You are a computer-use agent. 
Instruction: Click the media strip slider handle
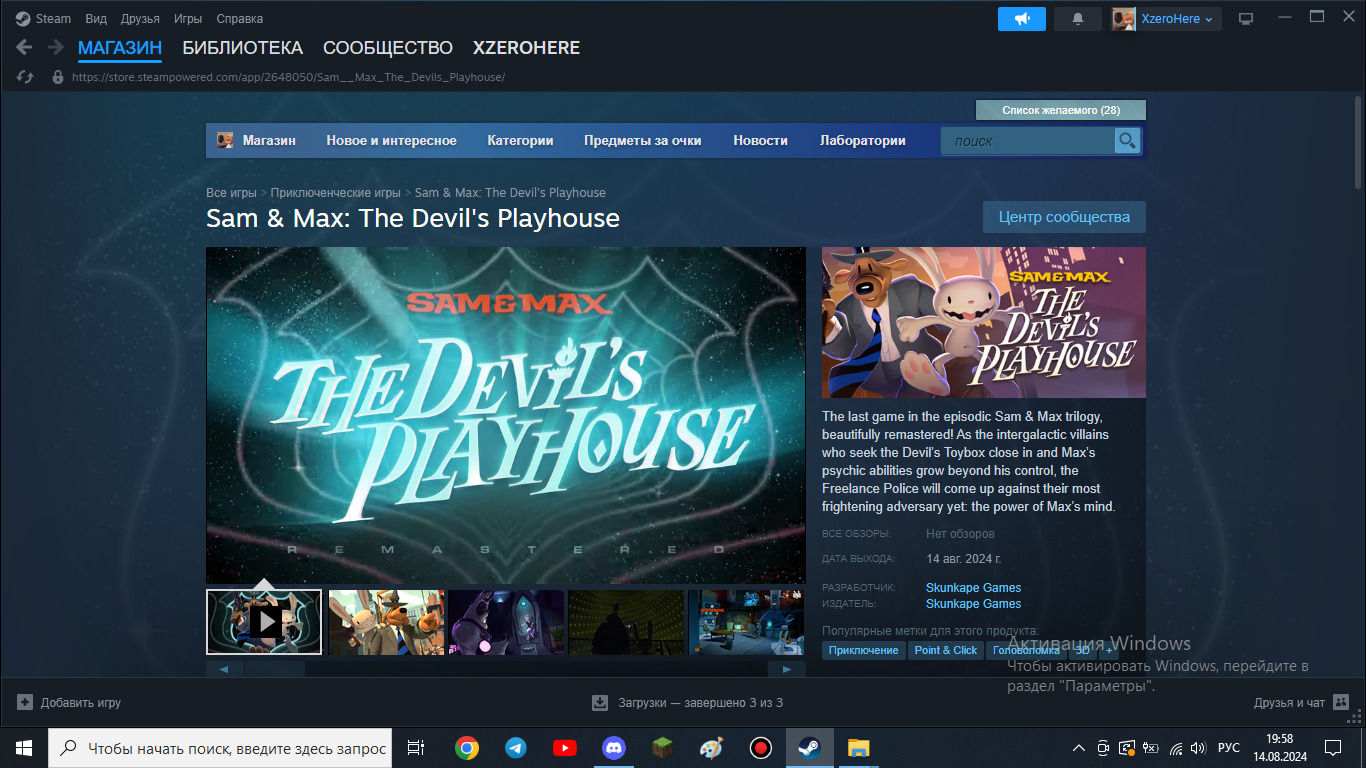[x=274, y=669]
